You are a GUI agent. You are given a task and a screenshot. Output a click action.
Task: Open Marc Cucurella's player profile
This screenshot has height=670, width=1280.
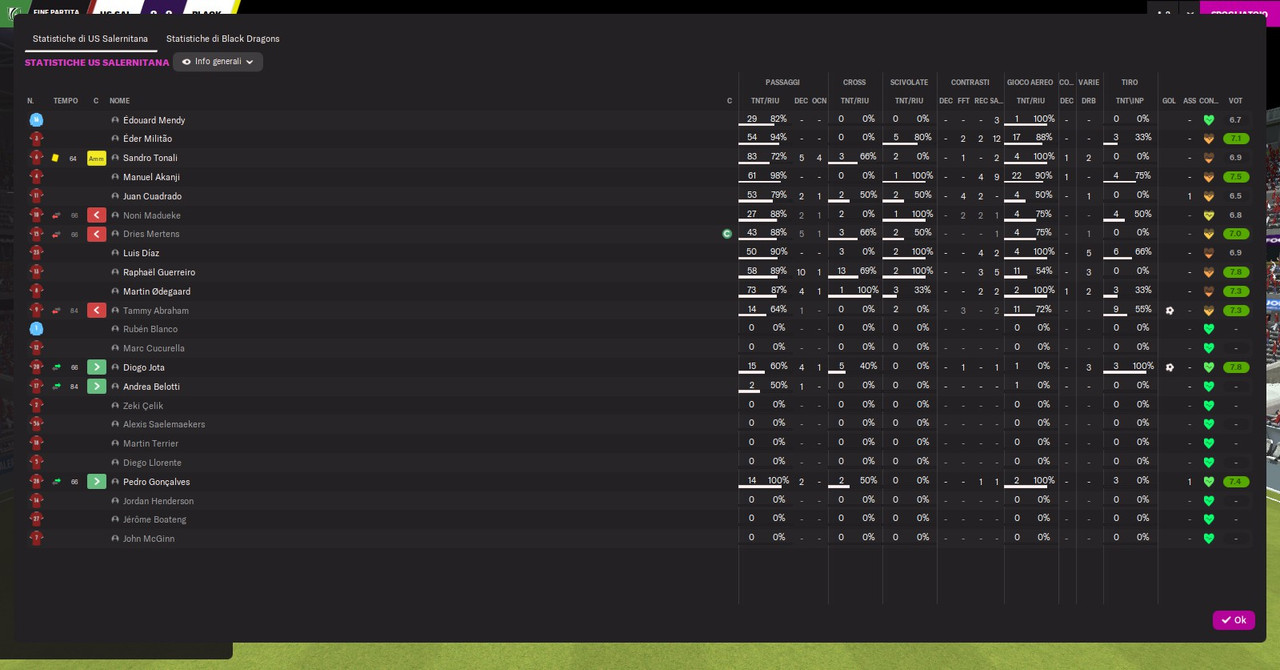coord(153,348)
